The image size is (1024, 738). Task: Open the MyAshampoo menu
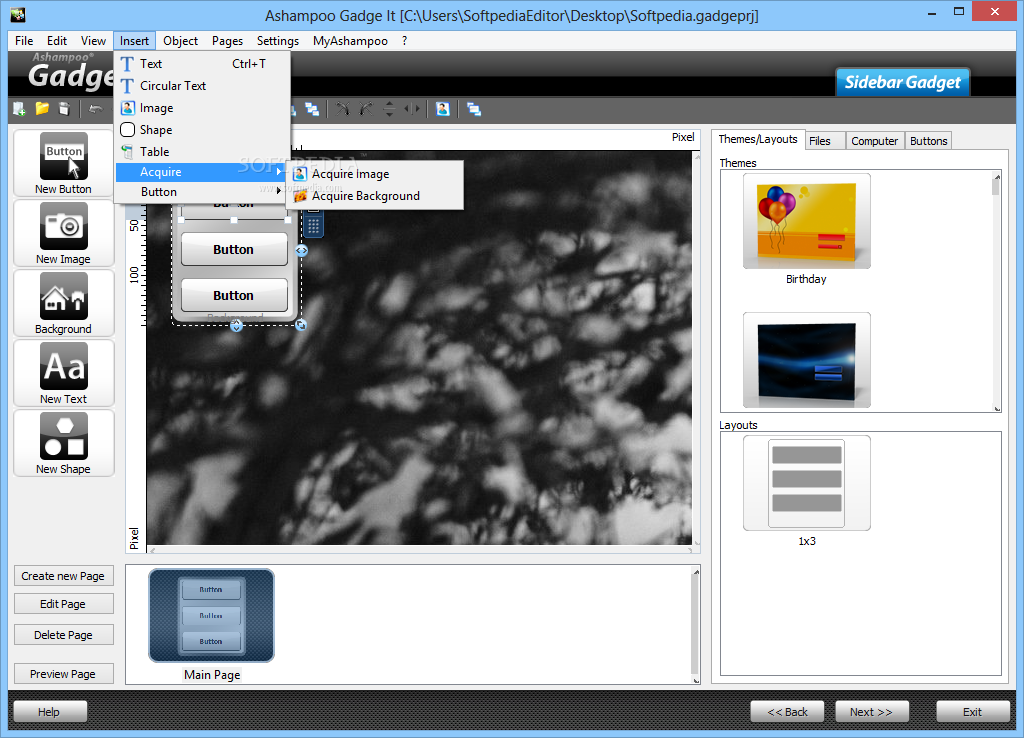350,40
